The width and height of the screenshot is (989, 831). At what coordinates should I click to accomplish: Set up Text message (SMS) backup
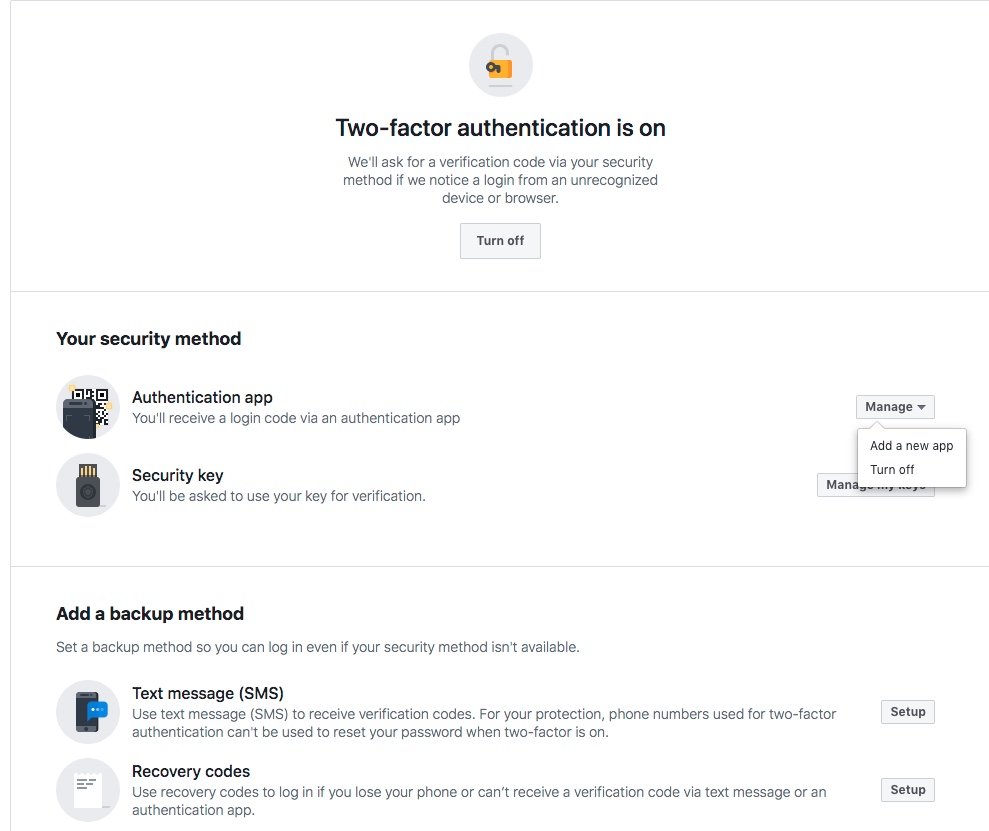907,712
